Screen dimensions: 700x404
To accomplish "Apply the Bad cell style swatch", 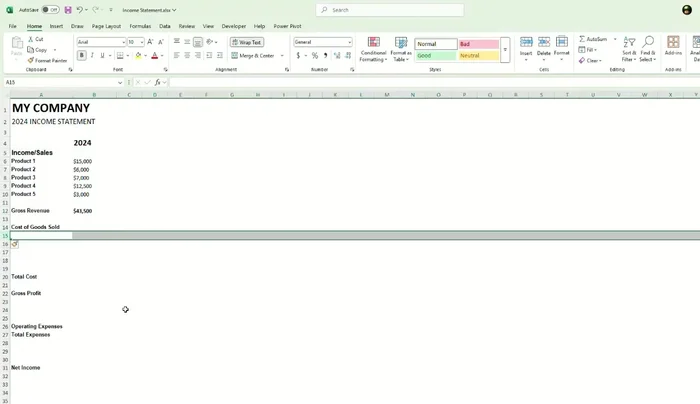I will pos(478,44).
